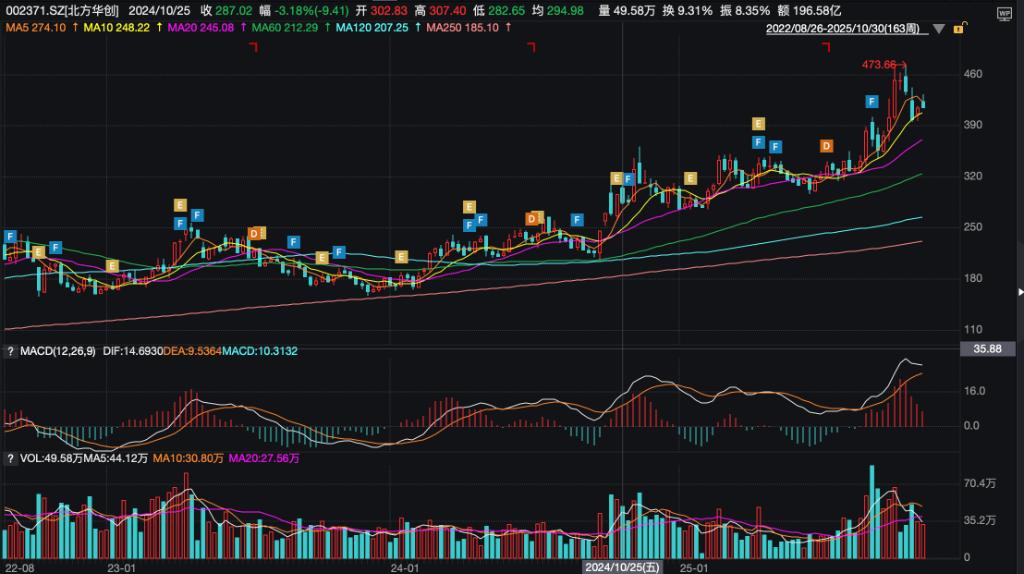The width and height of the screenshot is (1024, 574).
Task: Click the 2024/10/25 date marker on time axis
Action: click(x=623, y=567)
